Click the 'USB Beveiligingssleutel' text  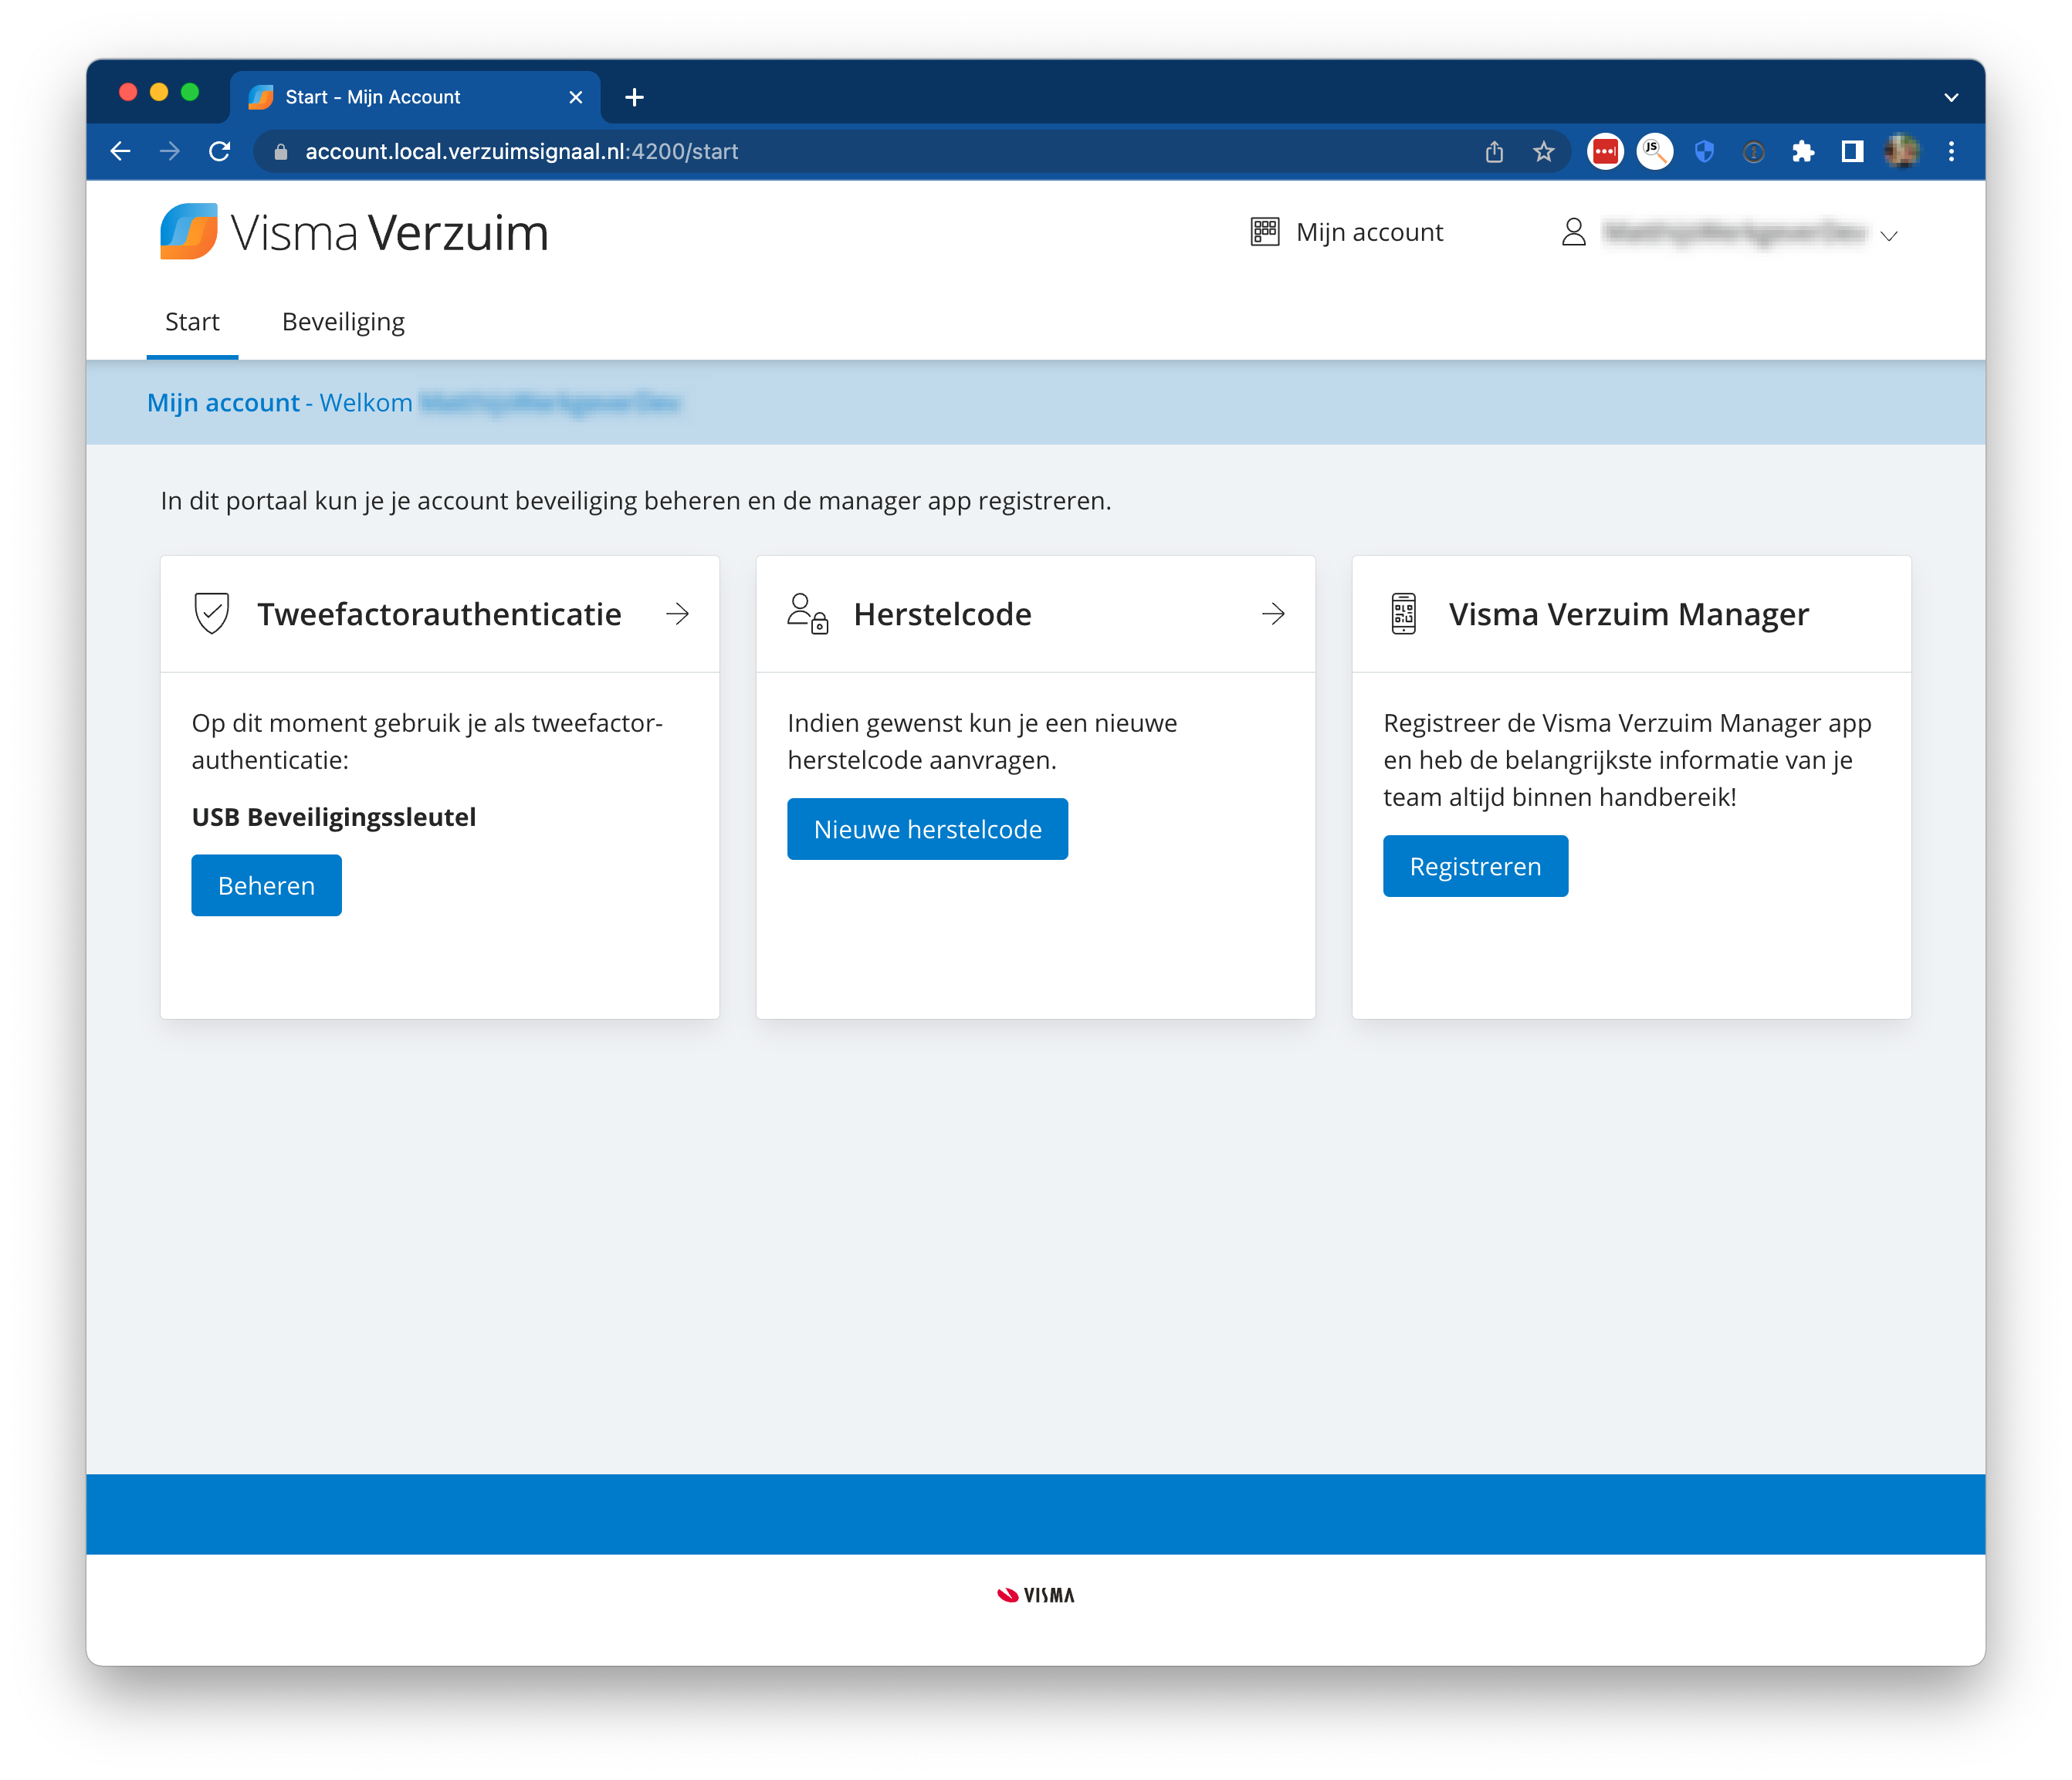[334, 817]
